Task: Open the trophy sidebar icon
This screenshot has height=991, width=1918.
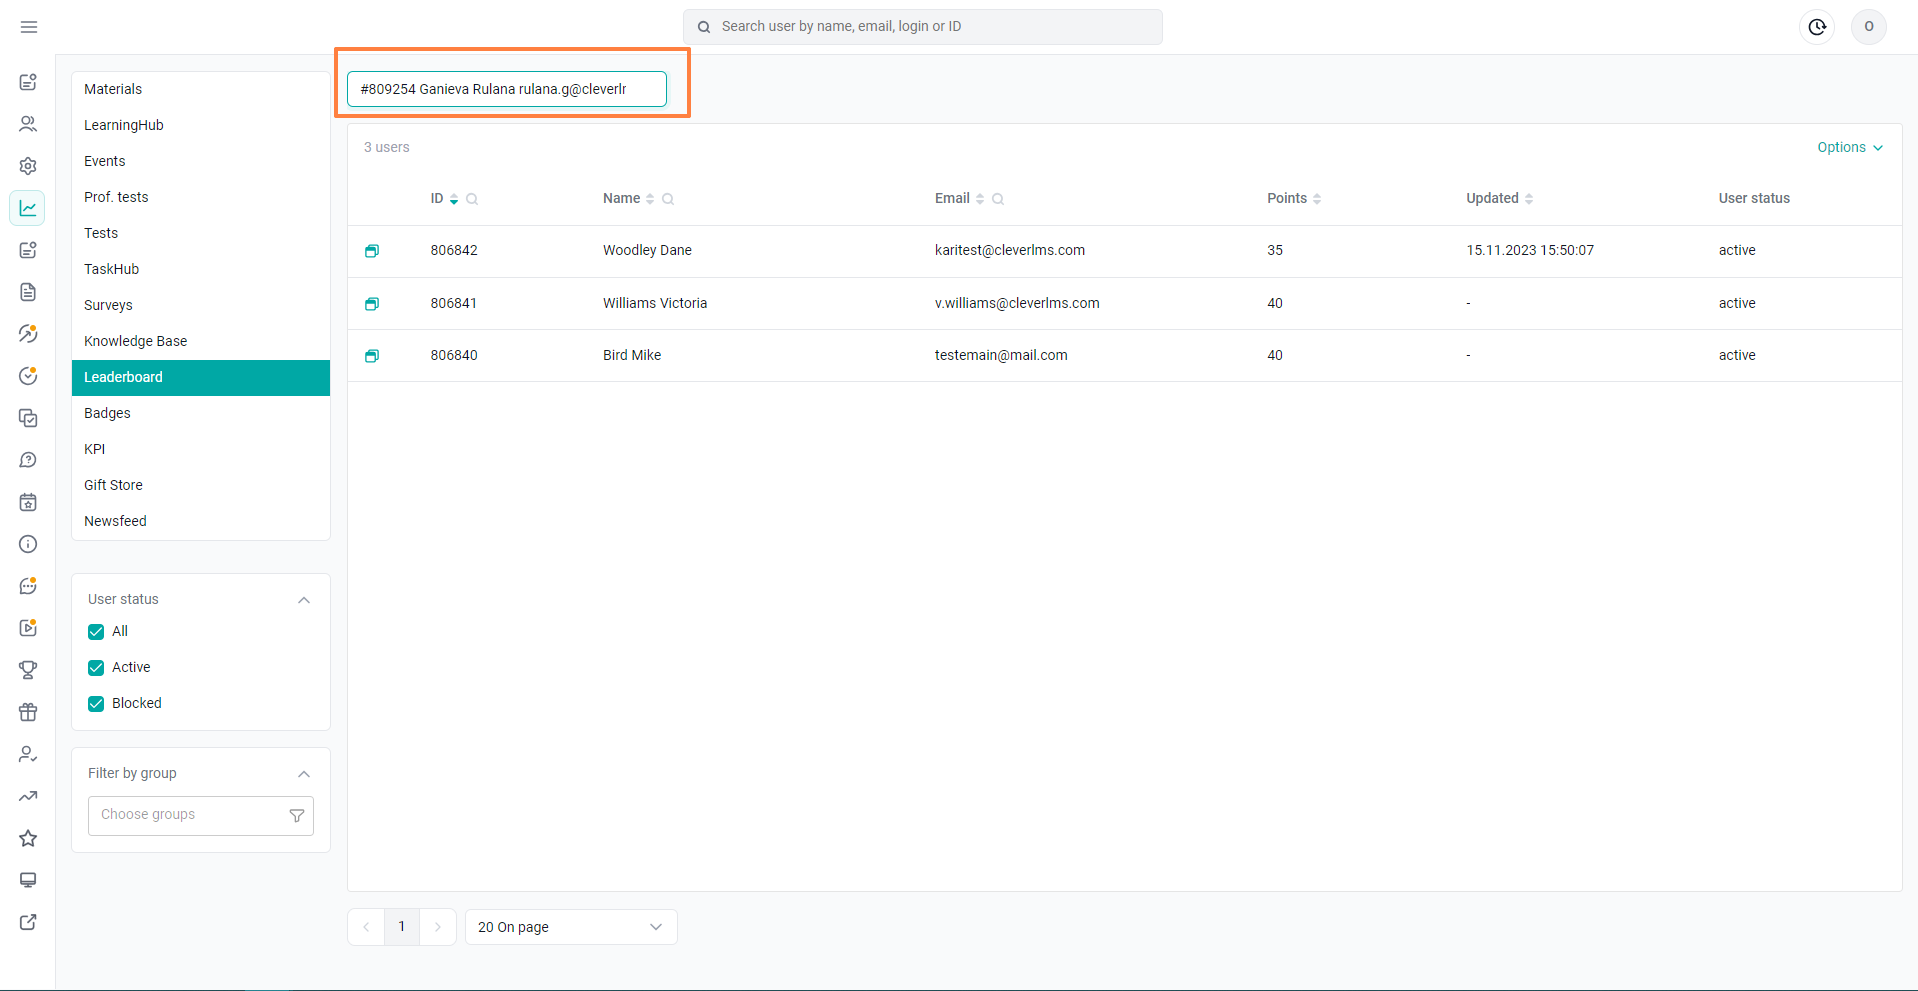Action: (x=28, y=670)
